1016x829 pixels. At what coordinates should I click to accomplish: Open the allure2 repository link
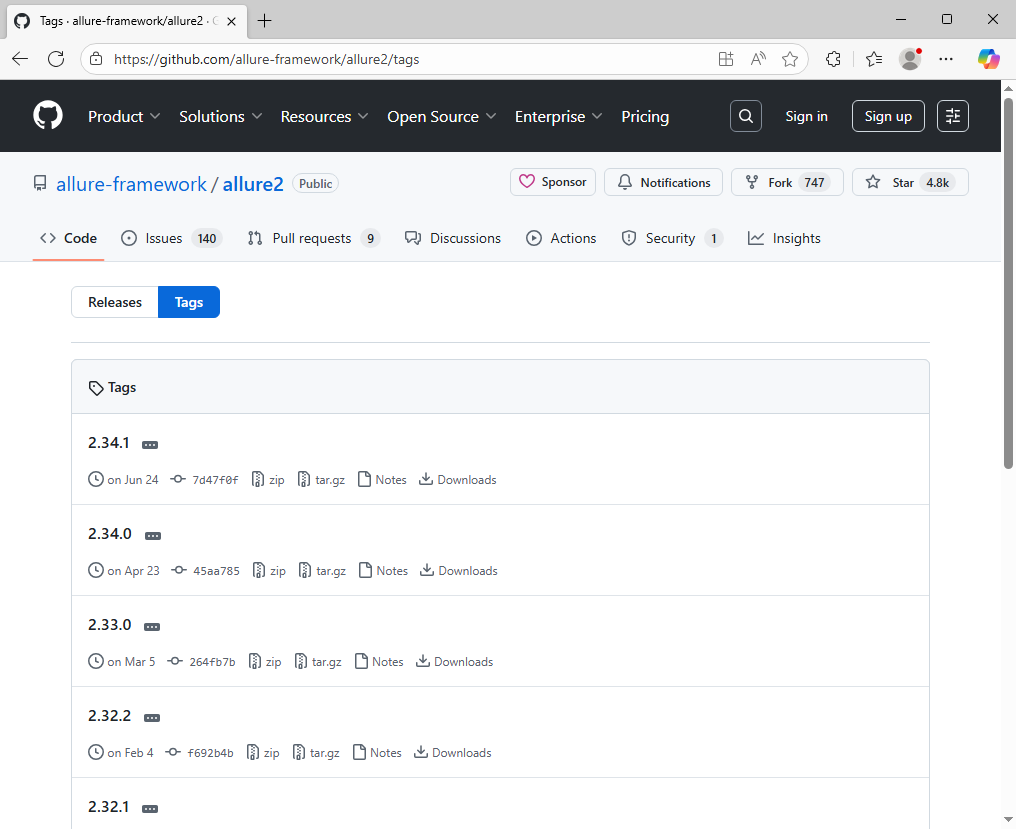(253, 184)
